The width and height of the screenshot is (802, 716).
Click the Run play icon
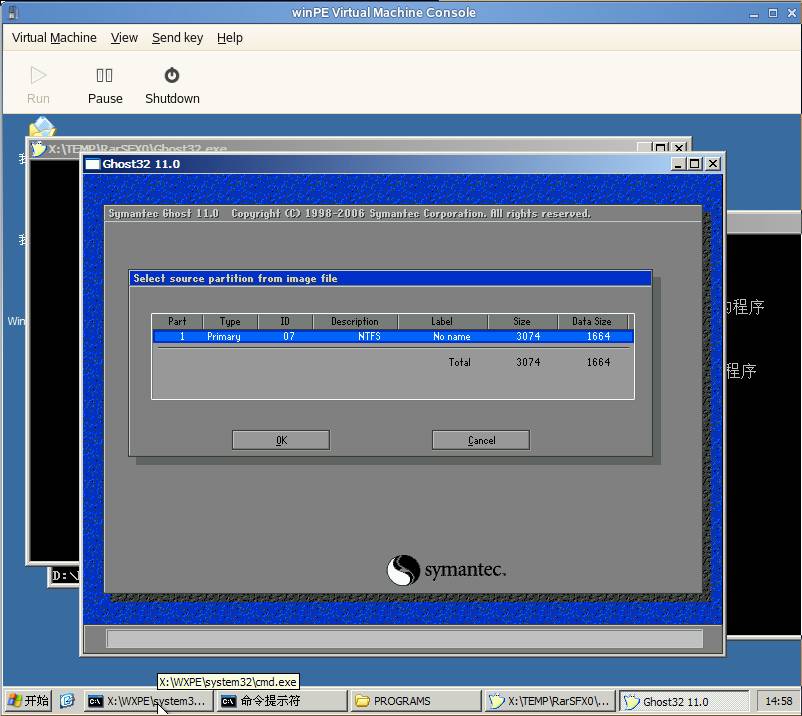[38, 75]
